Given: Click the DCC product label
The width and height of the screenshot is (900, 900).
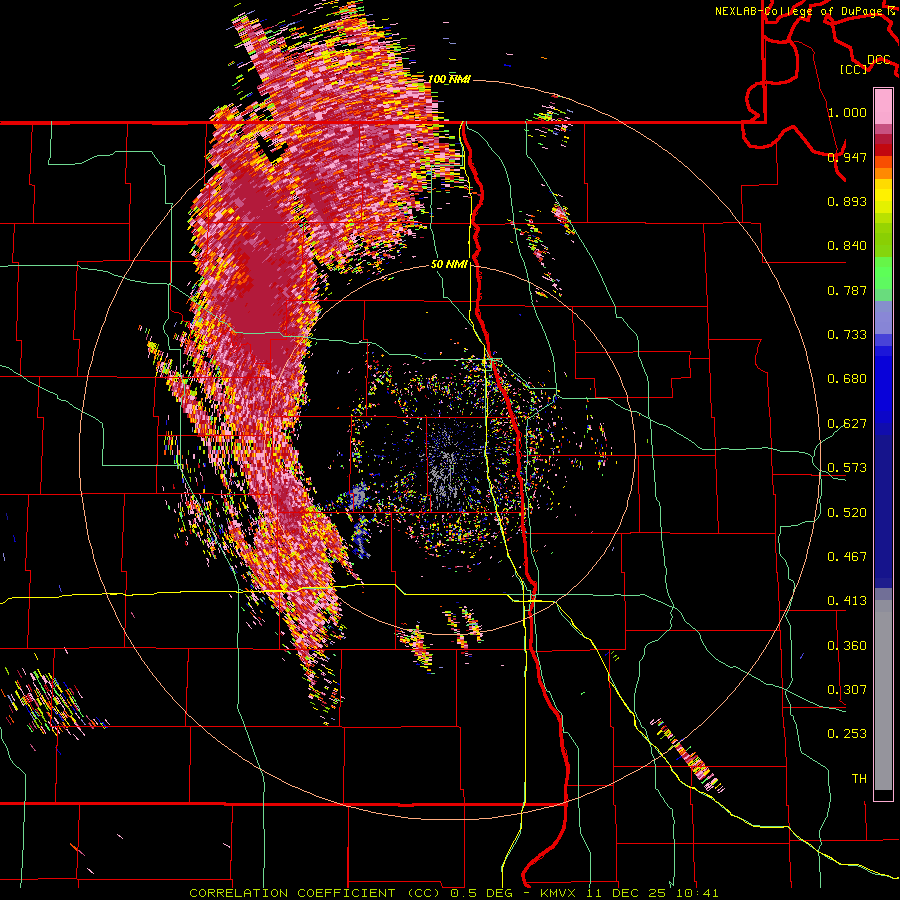Looking at the screenshot, I should (x=879, y=60).
